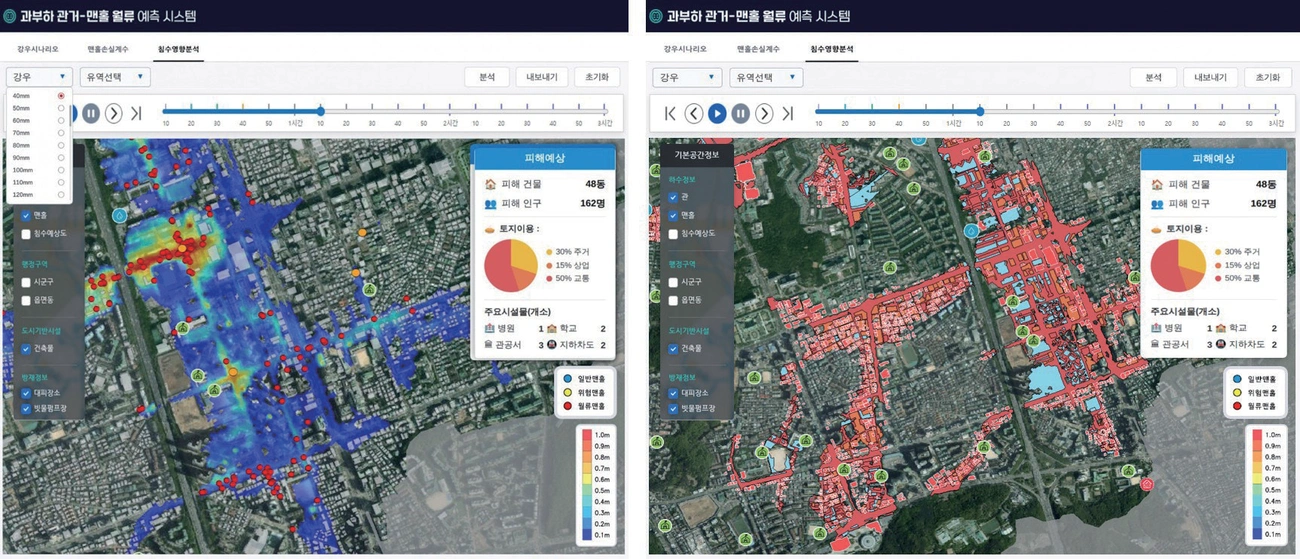Click the 지하차도 icon in right facilities list
The image size is (1300, 559).
click(x=1222, y=344)
